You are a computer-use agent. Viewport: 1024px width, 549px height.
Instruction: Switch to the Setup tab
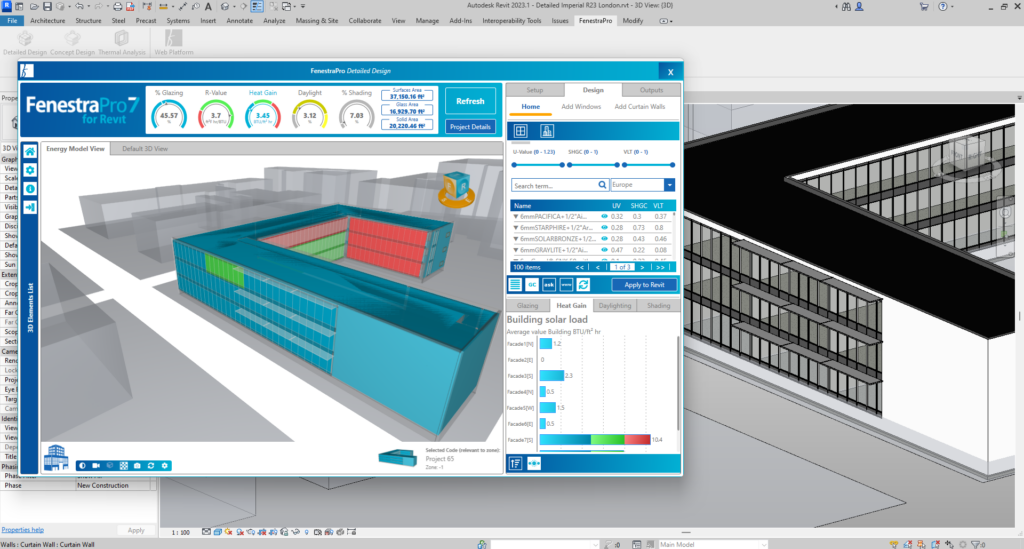pos(534,90)
